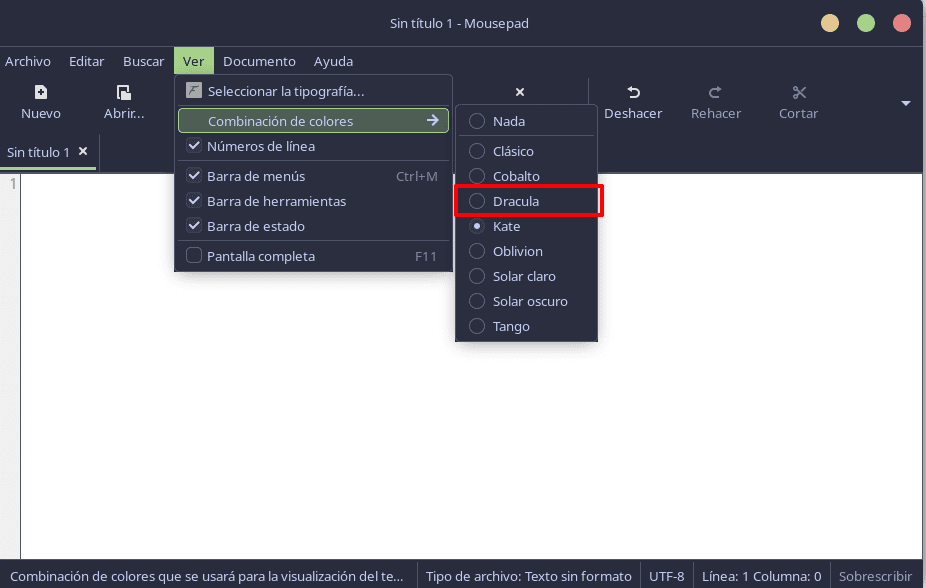Click the Cortar scissors icon

[x=798, y=92]
